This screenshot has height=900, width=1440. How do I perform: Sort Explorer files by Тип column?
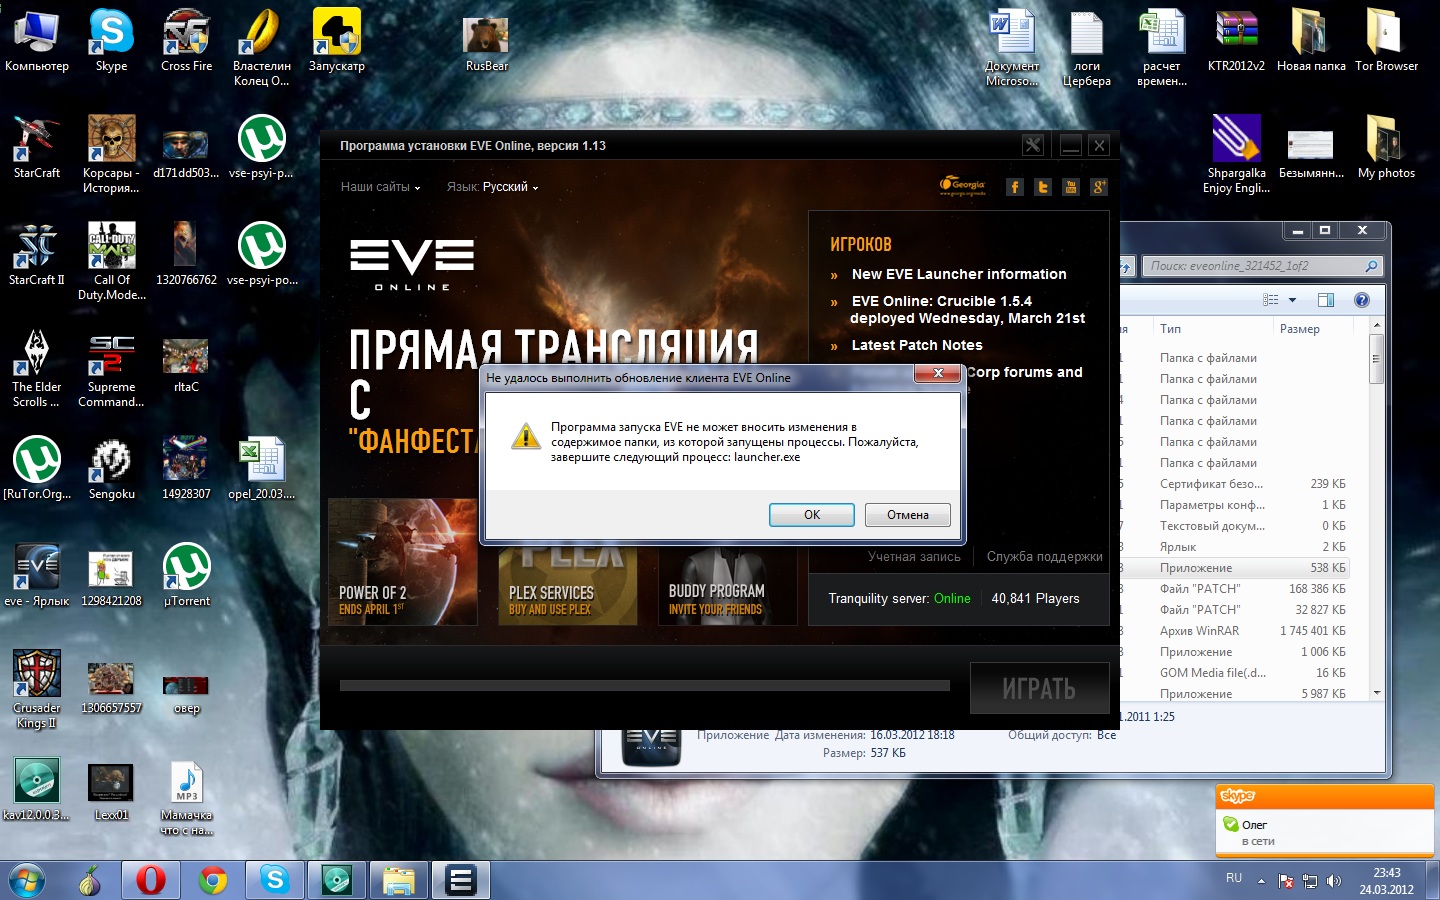[x=1213, y=329]
